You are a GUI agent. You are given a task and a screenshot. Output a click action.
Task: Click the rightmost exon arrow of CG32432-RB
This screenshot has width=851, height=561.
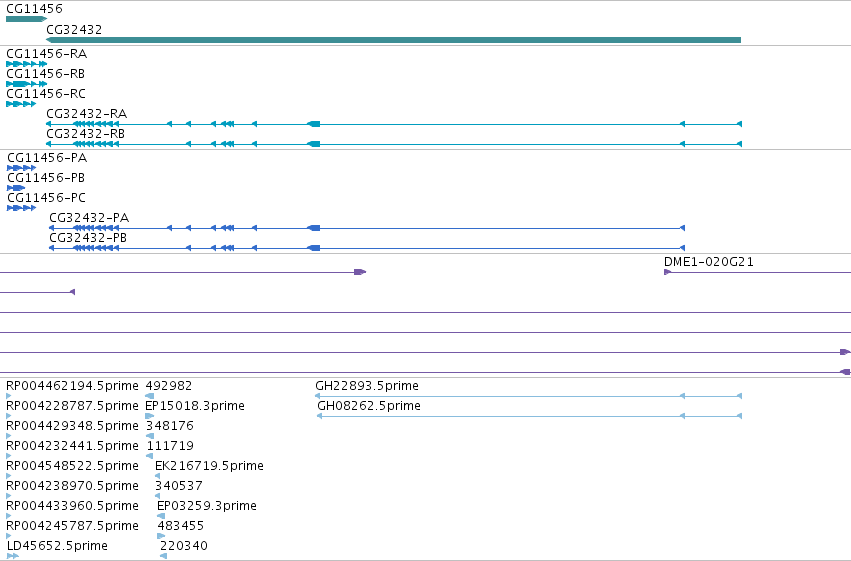coord(739,144)
